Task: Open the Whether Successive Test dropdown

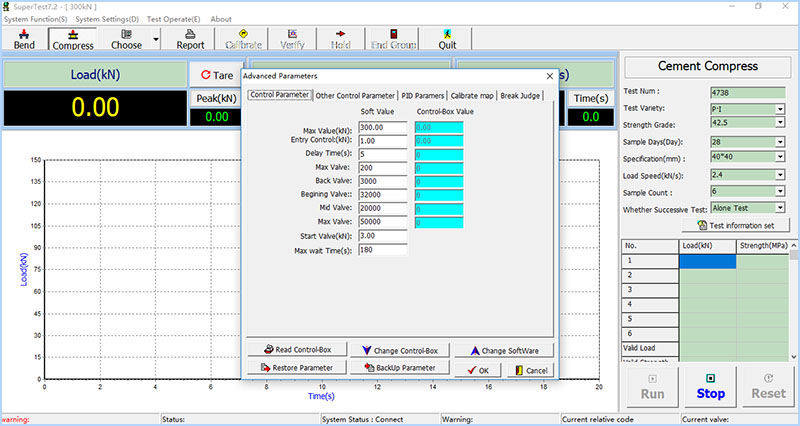Action: (x=780, y=208)
